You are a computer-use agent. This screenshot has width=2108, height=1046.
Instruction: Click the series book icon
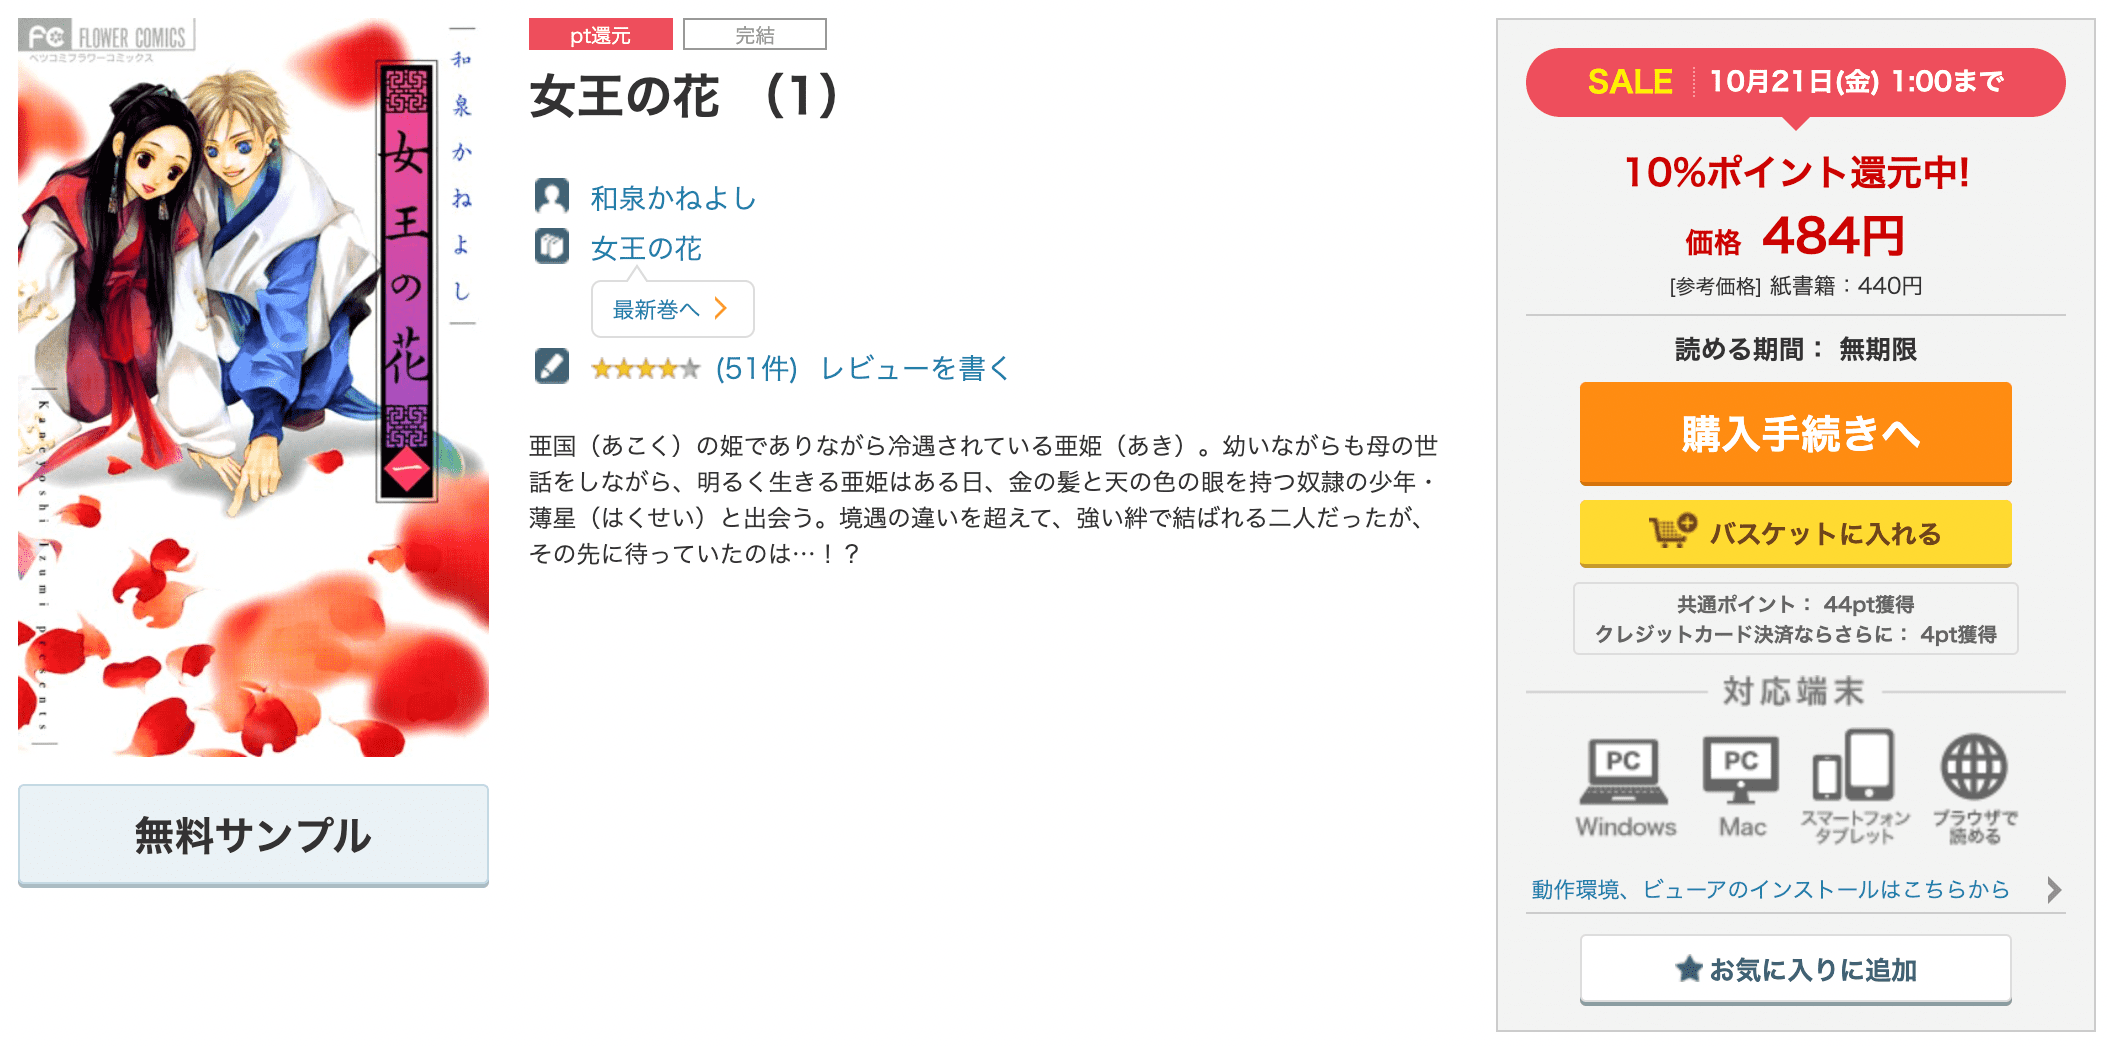[x=551, y=246]
